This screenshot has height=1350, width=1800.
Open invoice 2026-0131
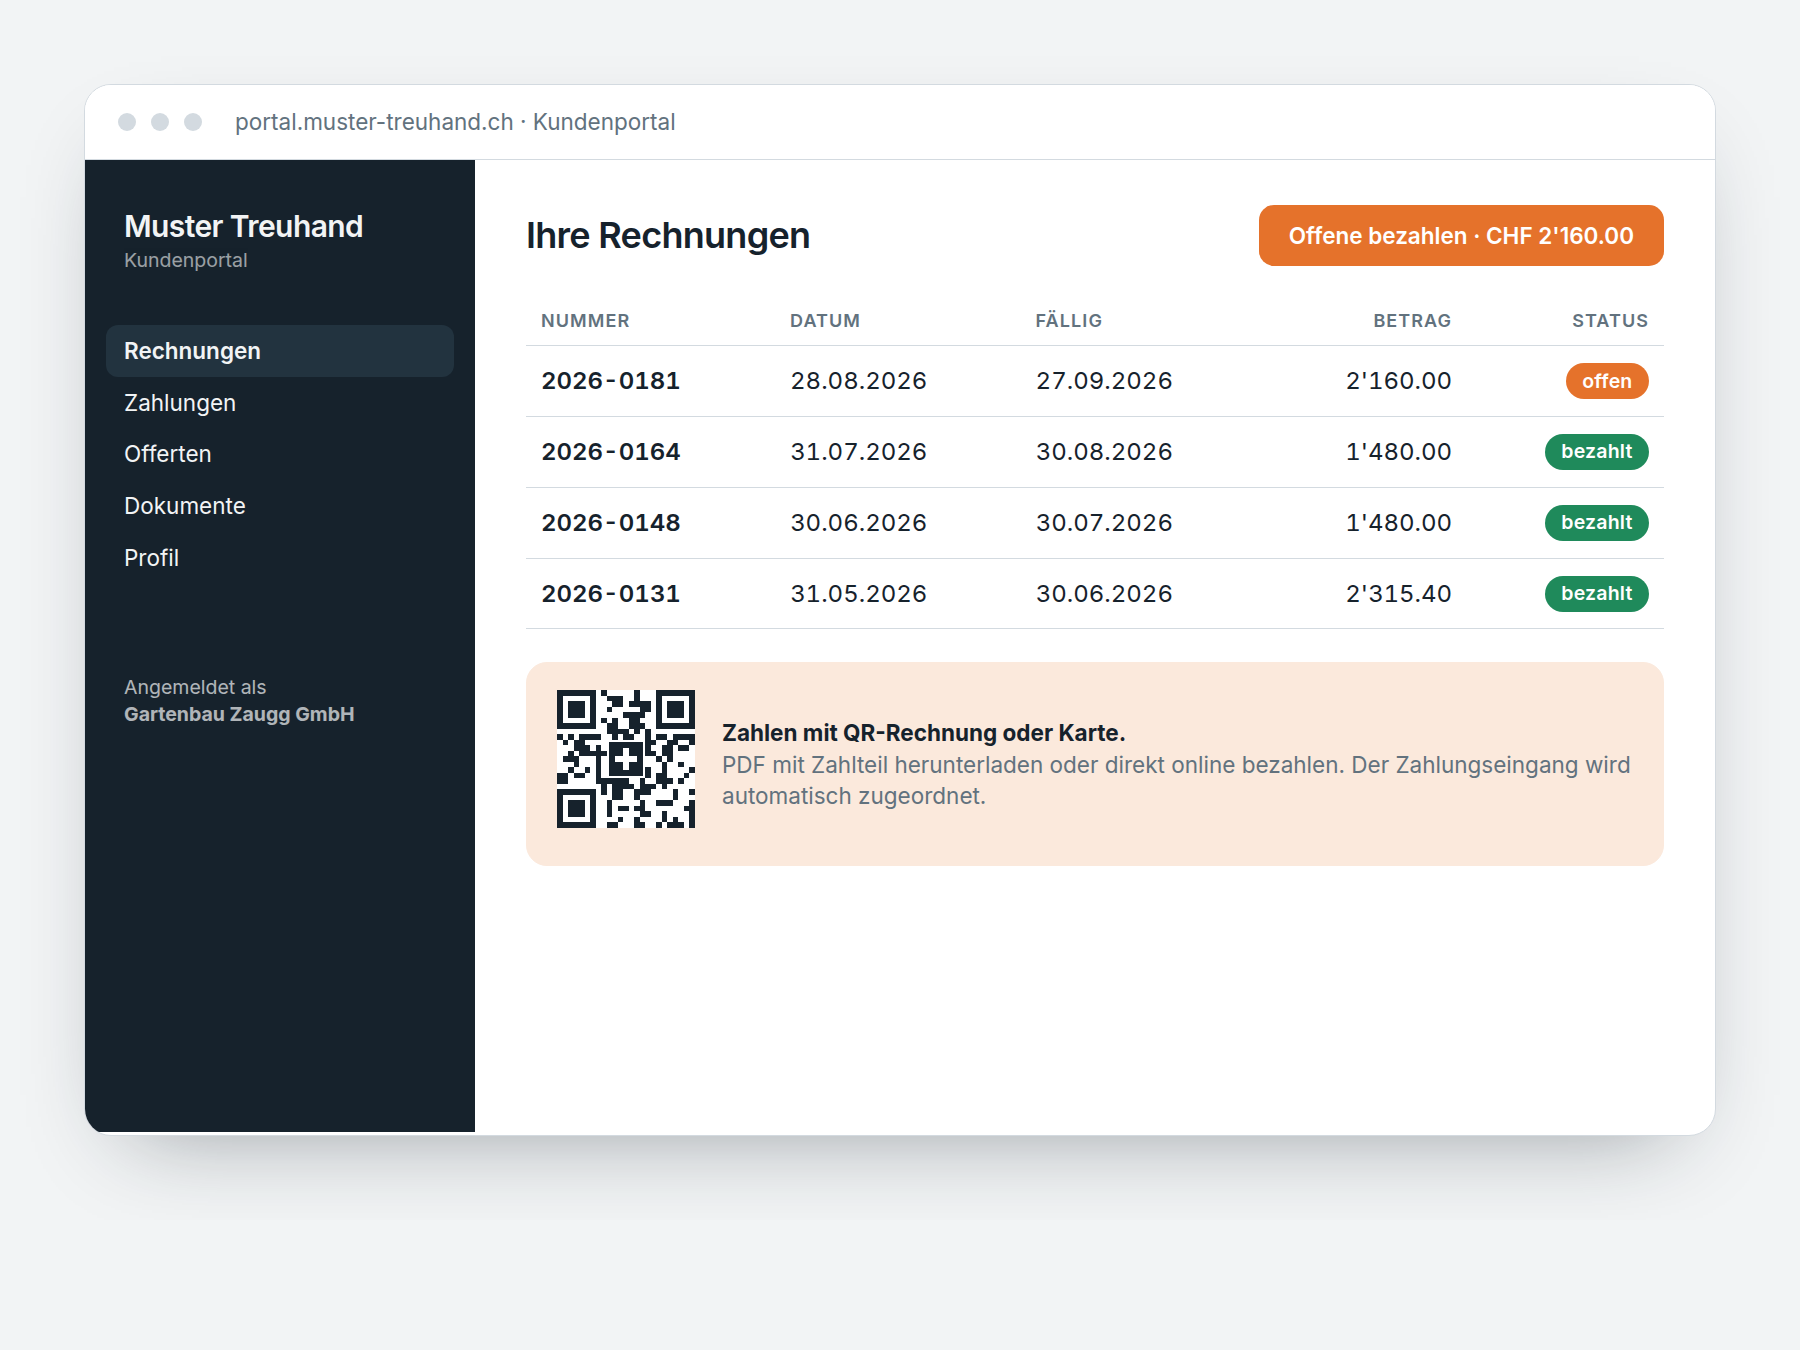(1095, 594)
